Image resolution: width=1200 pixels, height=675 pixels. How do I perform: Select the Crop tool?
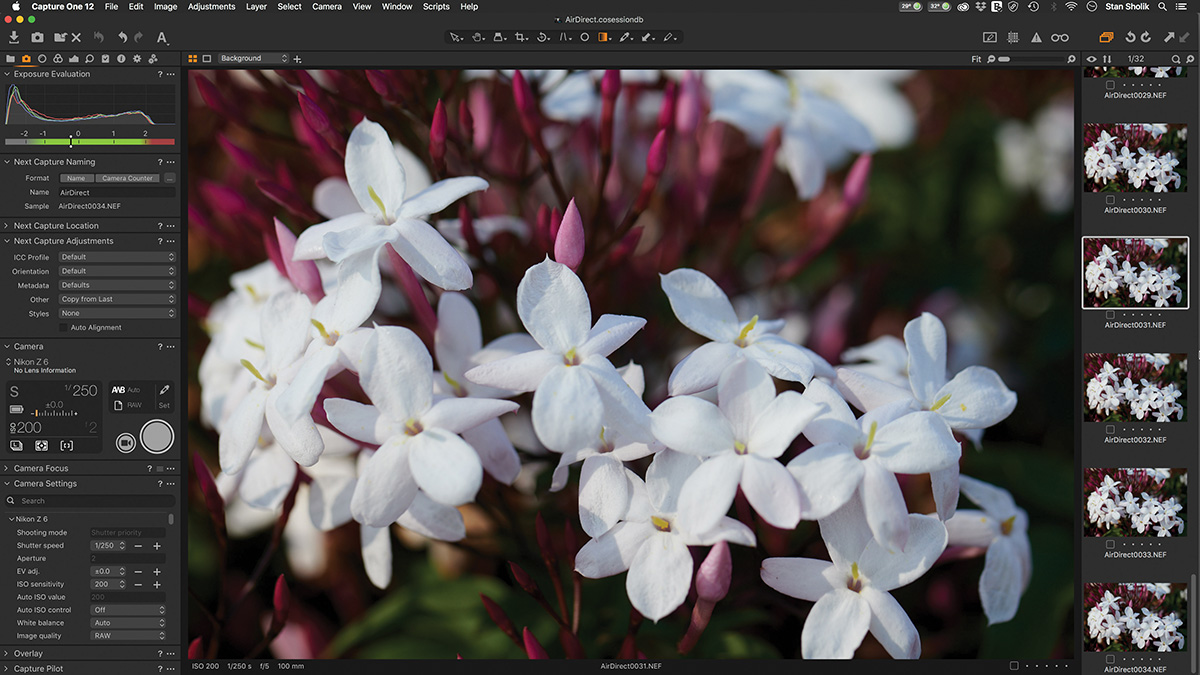[x=521, y=37]
